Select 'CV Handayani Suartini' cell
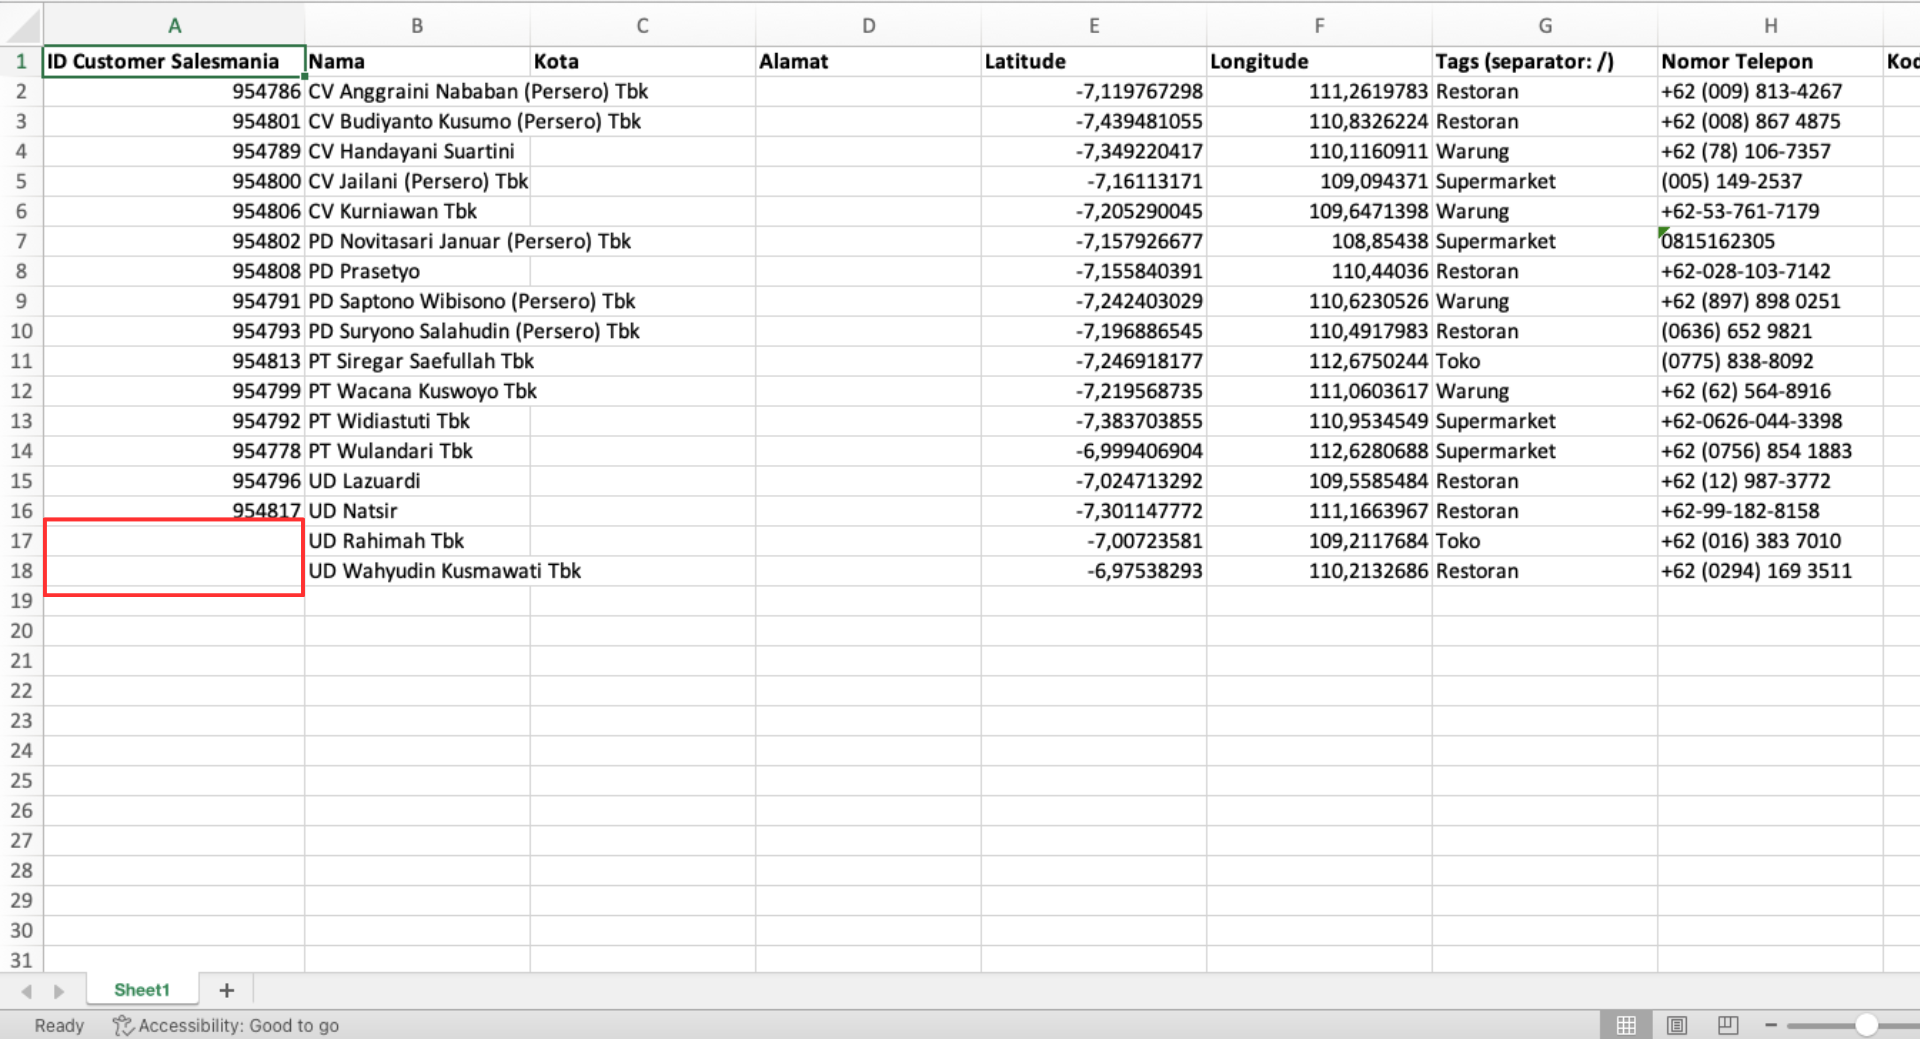Viewport: 1920px width, 1039px height. pyautogui.click(x=417, y=151)
